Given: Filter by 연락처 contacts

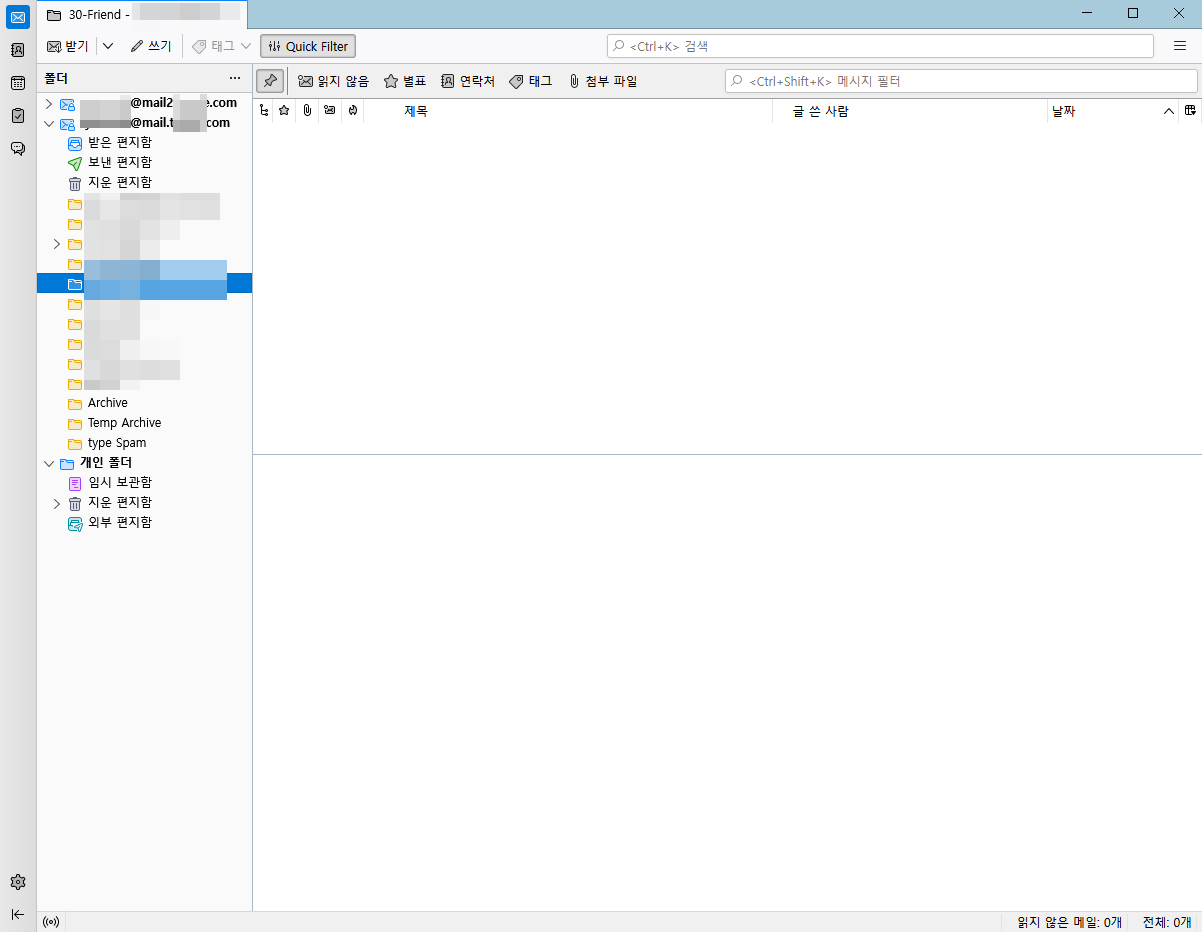Looking at the screenshot, I should coord(468,81).
